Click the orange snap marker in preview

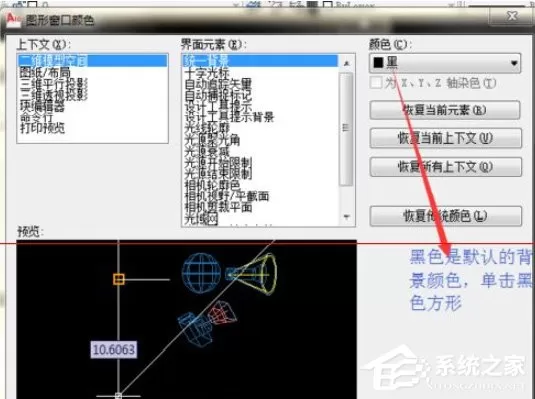point(118,279)
